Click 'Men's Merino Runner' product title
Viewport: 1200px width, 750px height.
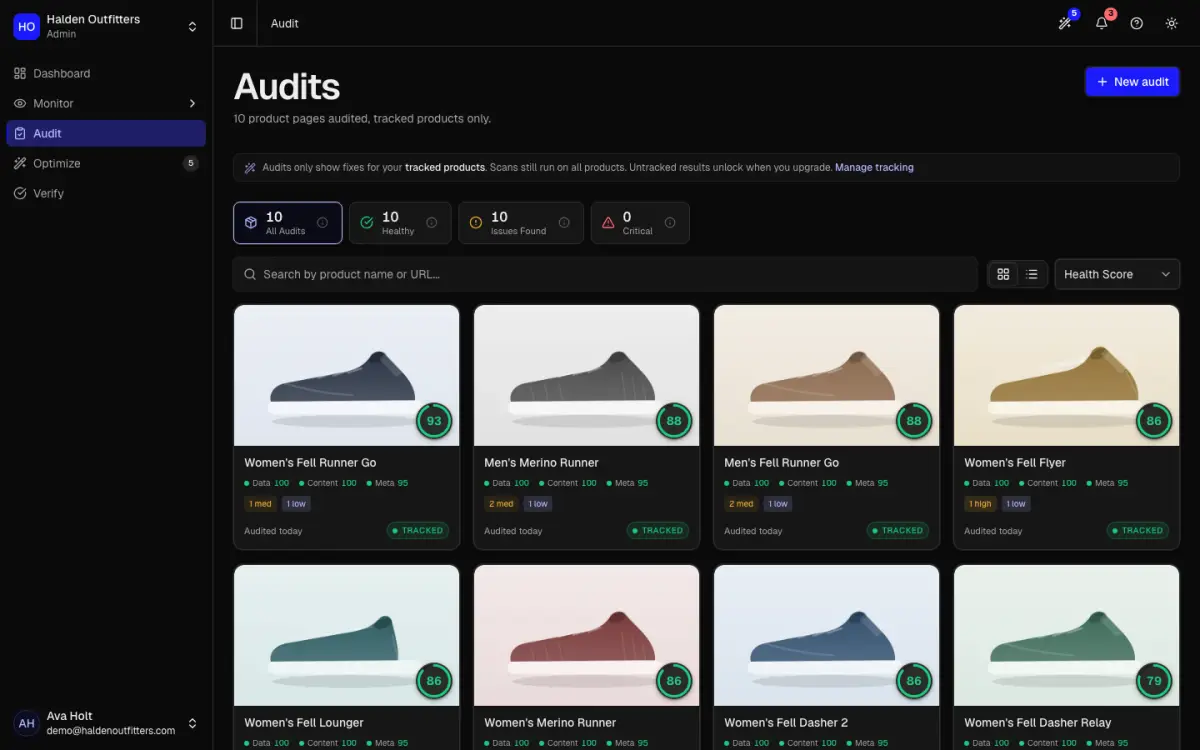(x=541, y=462)
